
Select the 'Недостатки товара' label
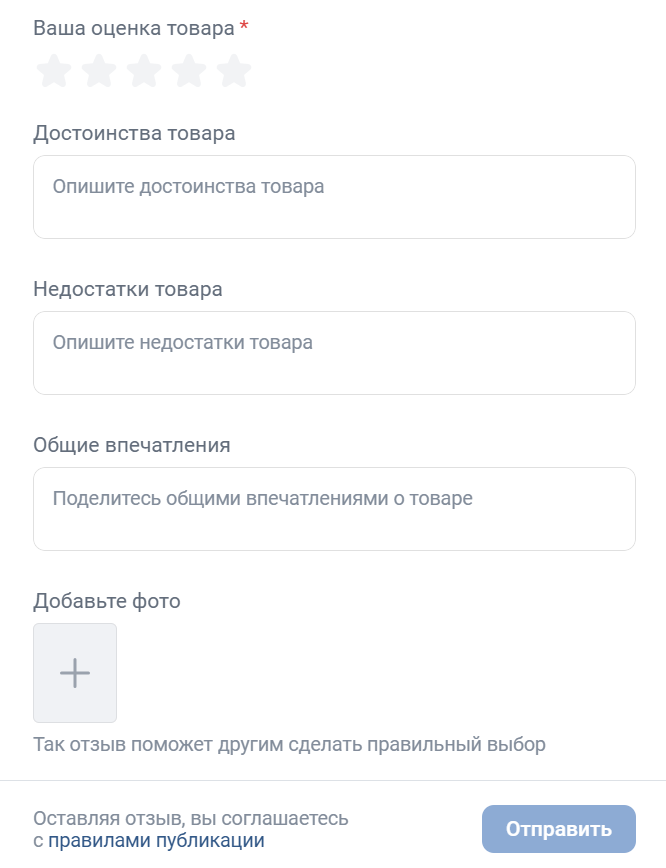click(128, 289)
